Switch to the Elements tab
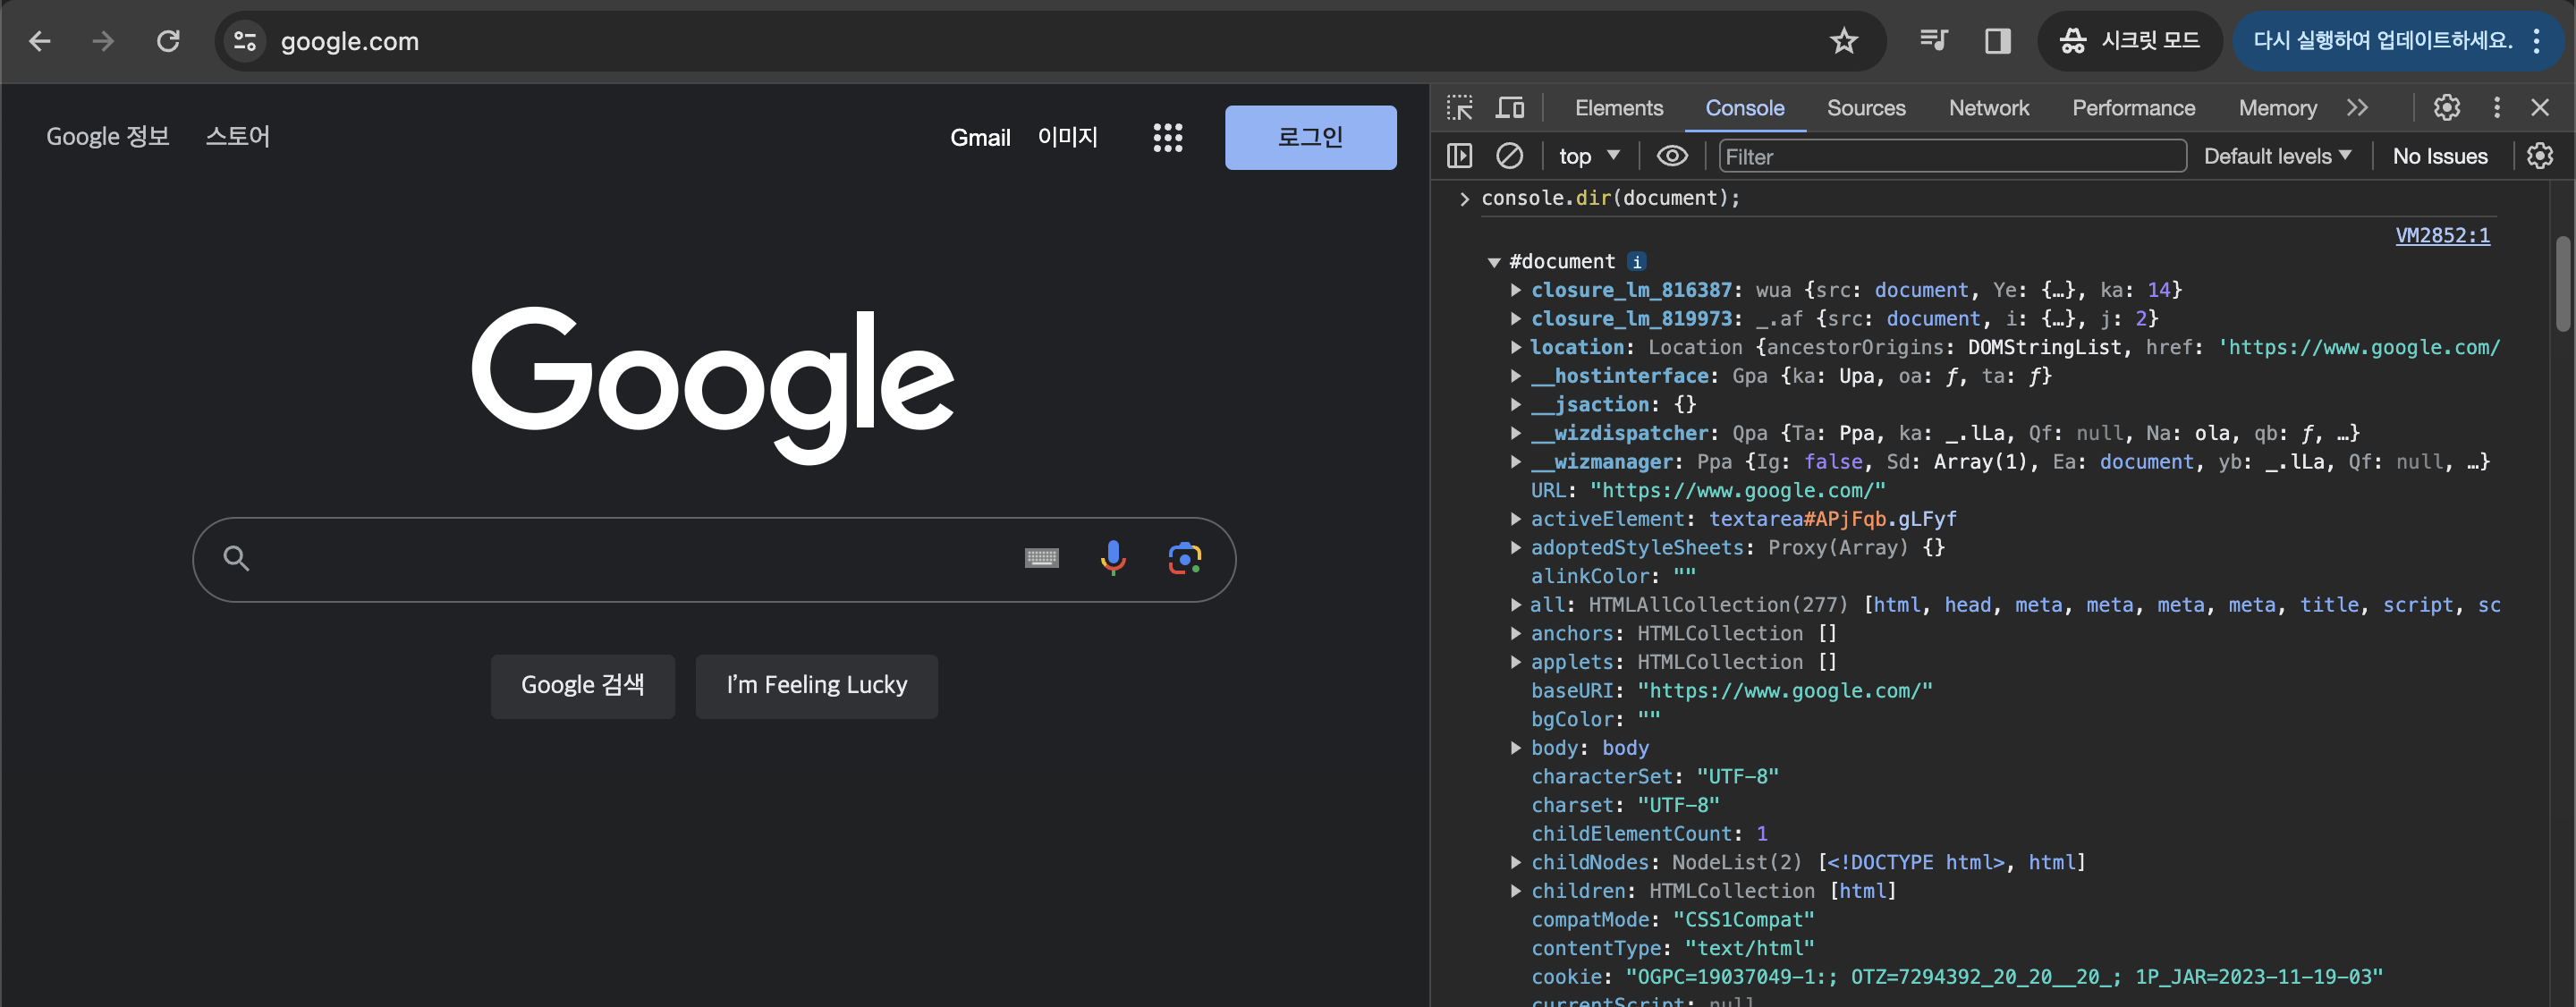This screenshot has height=1007, width=2576. [1618, 108]
